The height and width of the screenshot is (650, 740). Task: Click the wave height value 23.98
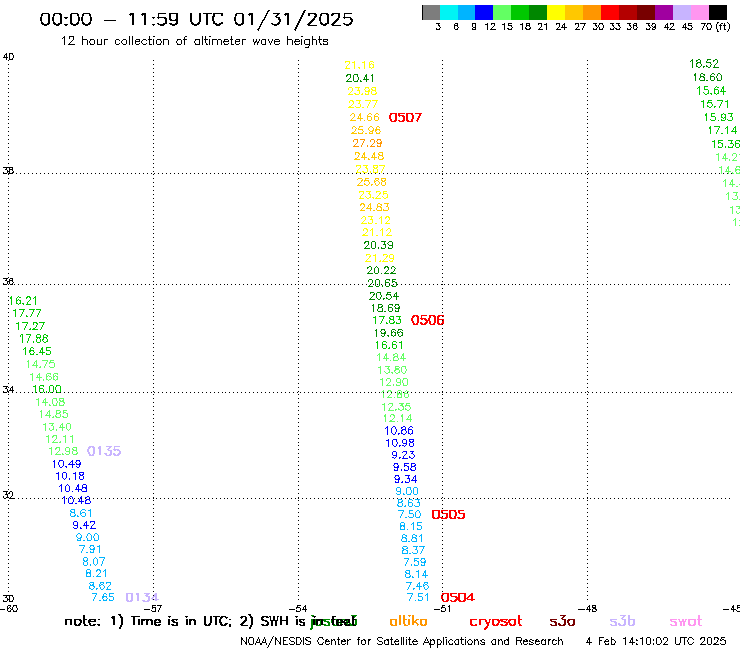point(362,91)
